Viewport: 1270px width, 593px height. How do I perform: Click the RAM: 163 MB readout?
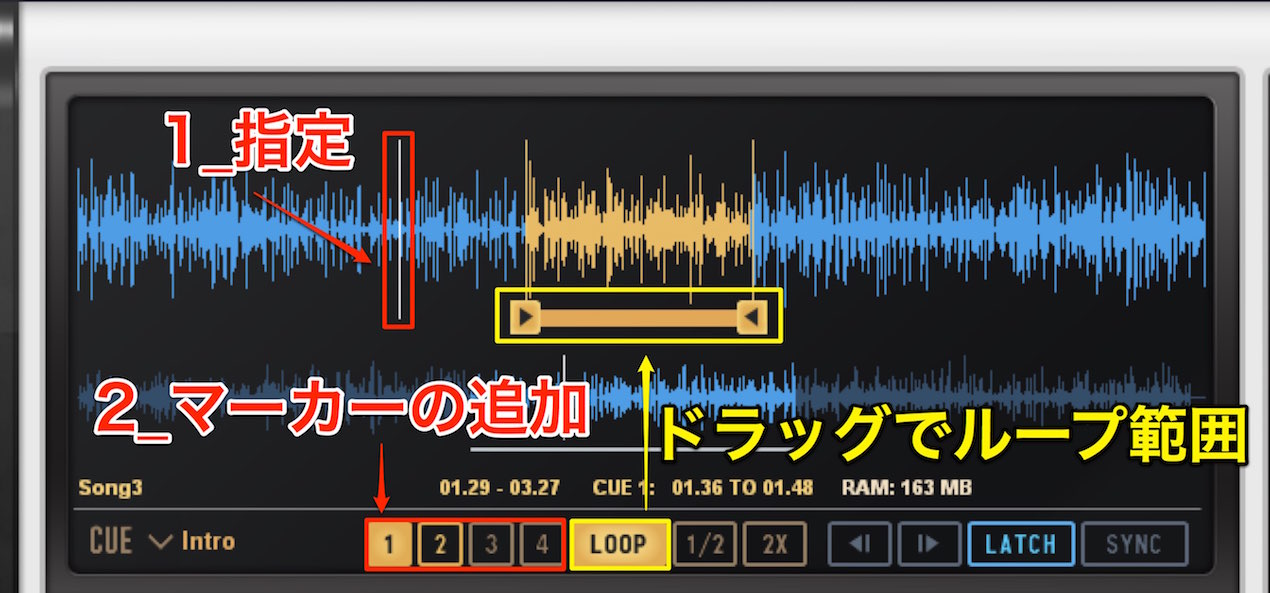(908, 489)
